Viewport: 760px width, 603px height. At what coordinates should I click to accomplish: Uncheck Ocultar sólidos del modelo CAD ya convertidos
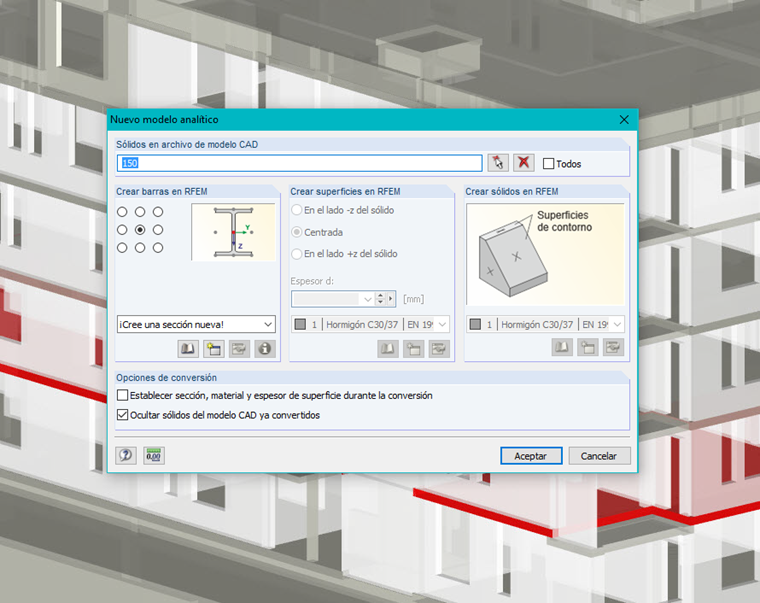coord(123,415)
